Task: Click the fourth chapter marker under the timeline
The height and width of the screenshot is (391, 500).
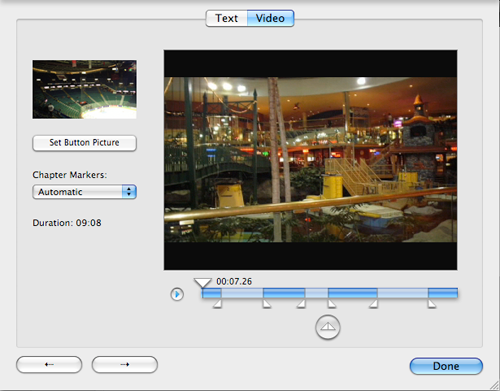Action: point(332,304)
